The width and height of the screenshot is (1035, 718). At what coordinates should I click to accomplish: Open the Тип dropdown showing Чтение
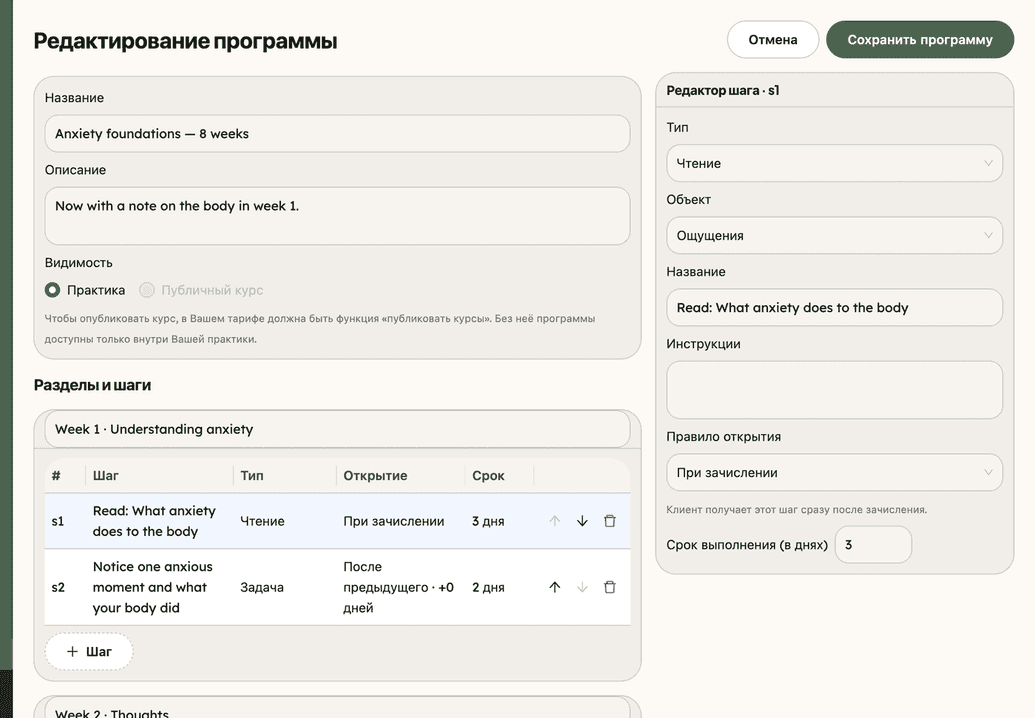[x=834, y=164]
